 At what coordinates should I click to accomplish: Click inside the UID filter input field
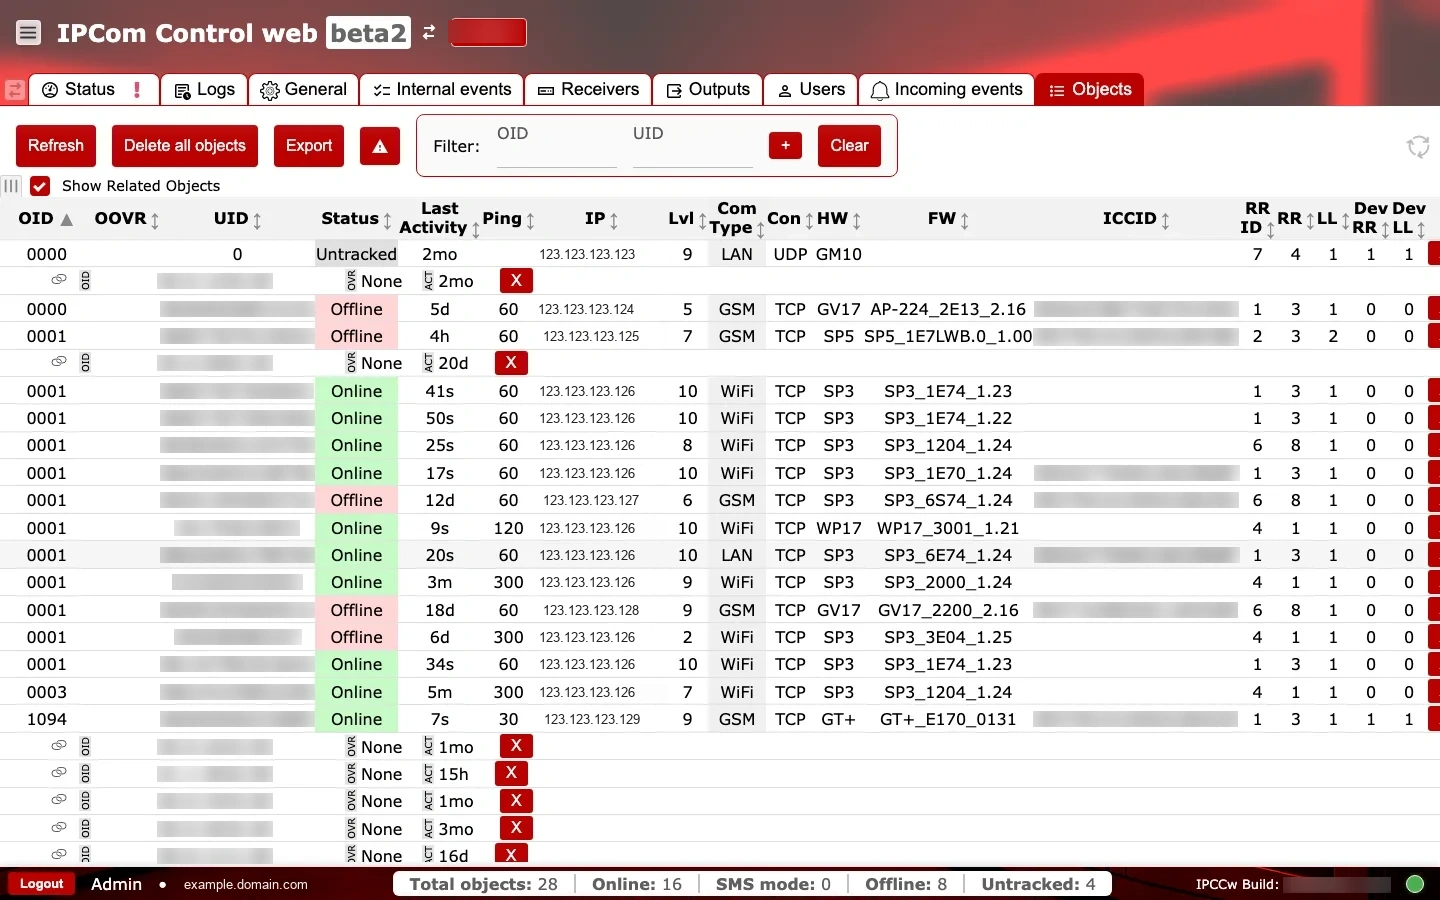tap(692, 148)
